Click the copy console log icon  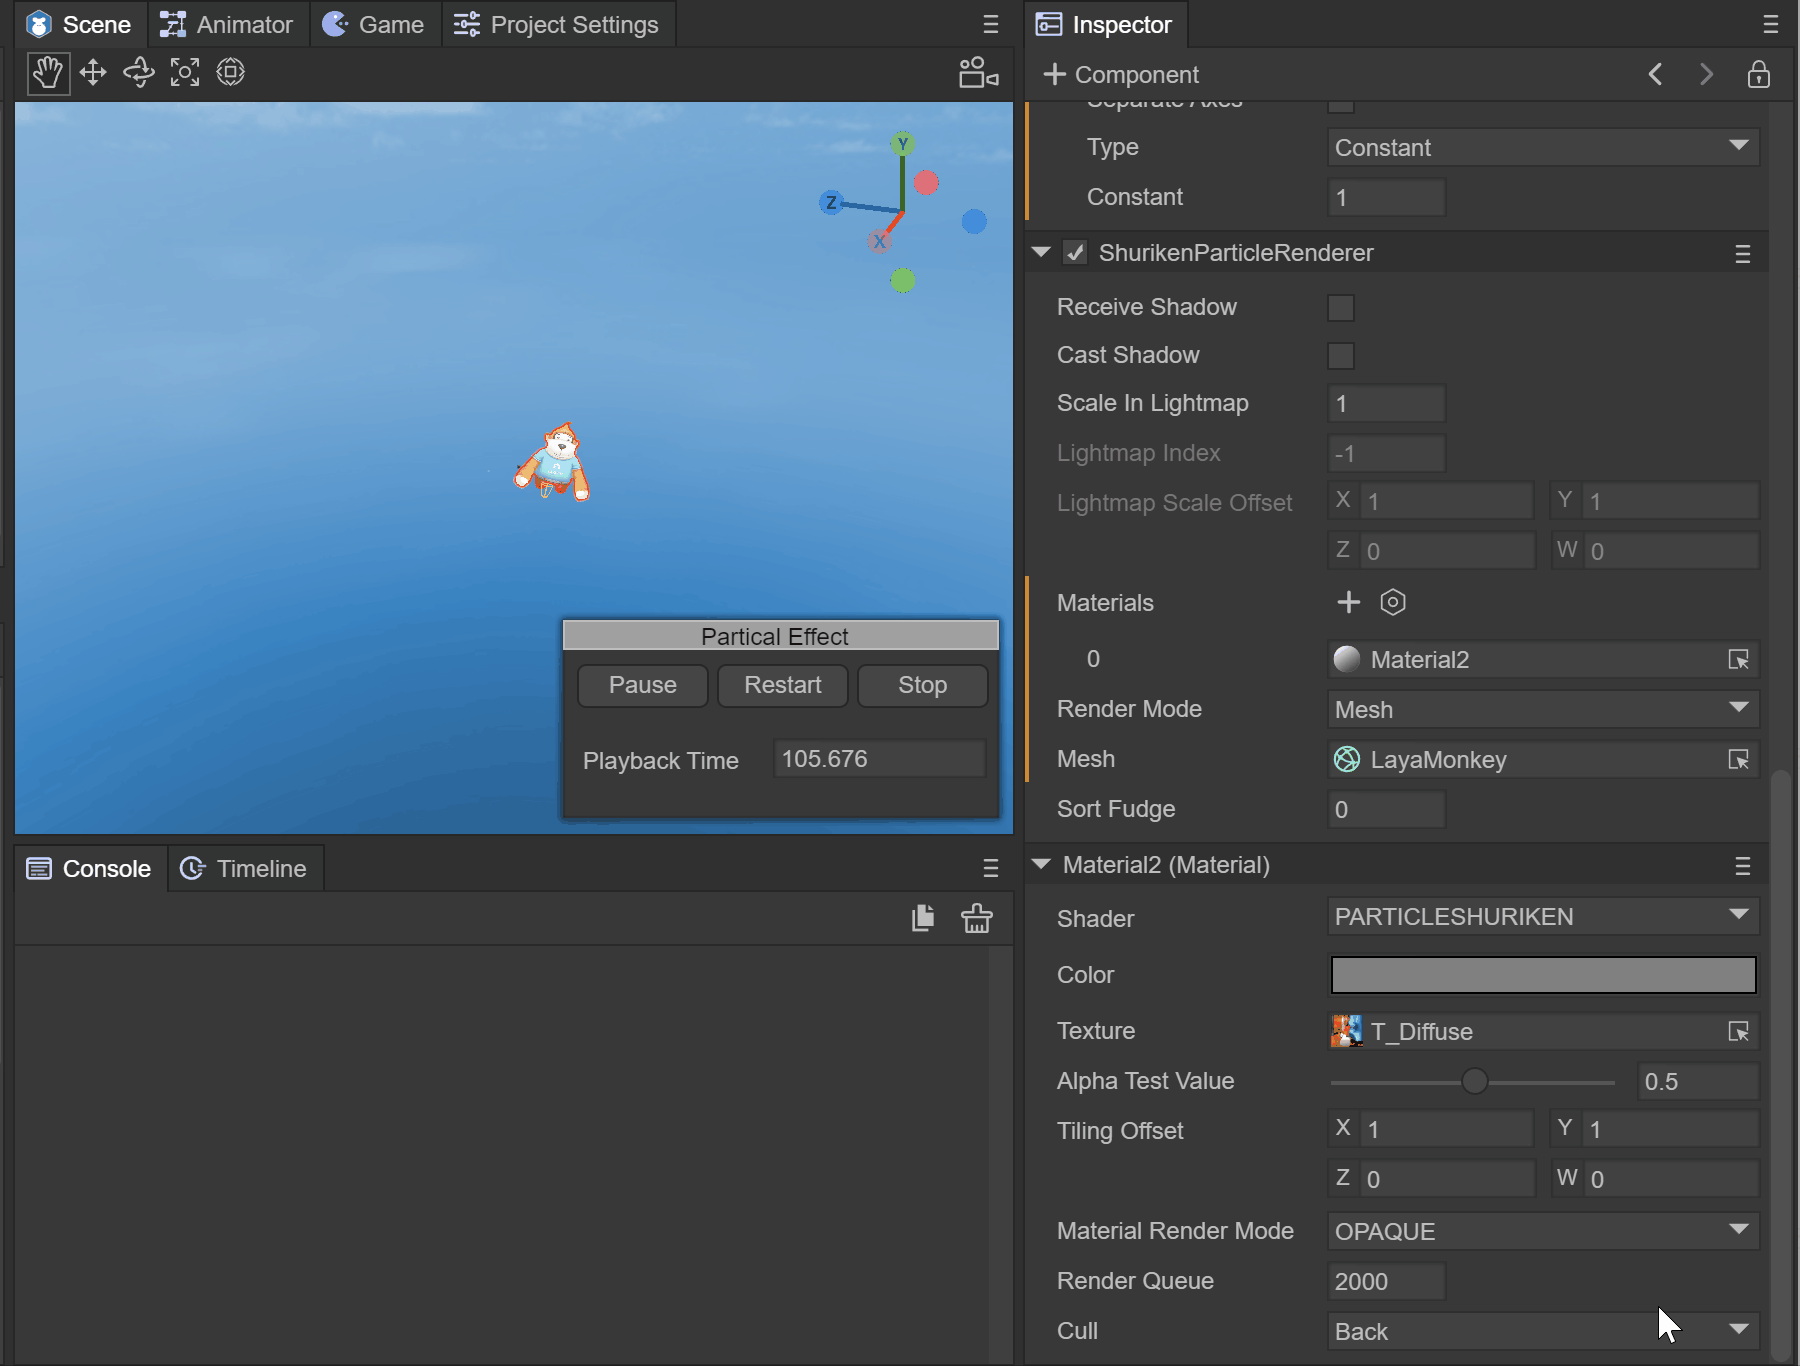coord(923,918)
